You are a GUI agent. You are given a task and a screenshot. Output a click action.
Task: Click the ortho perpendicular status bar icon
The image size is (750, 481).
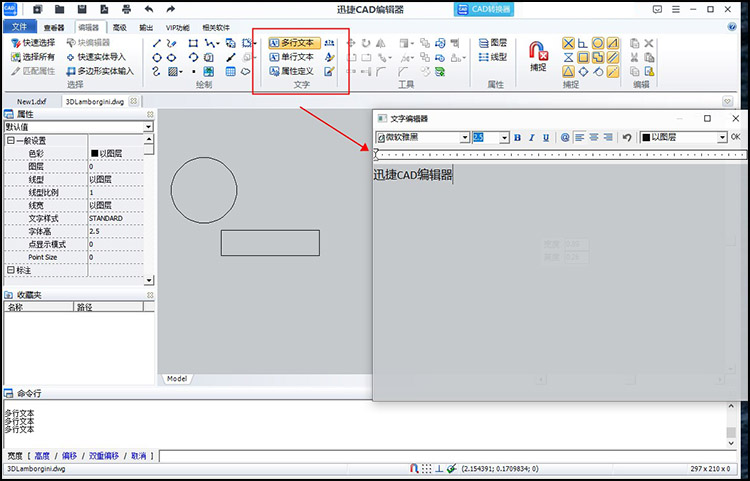pyautogui.click(x=439, y=469)
